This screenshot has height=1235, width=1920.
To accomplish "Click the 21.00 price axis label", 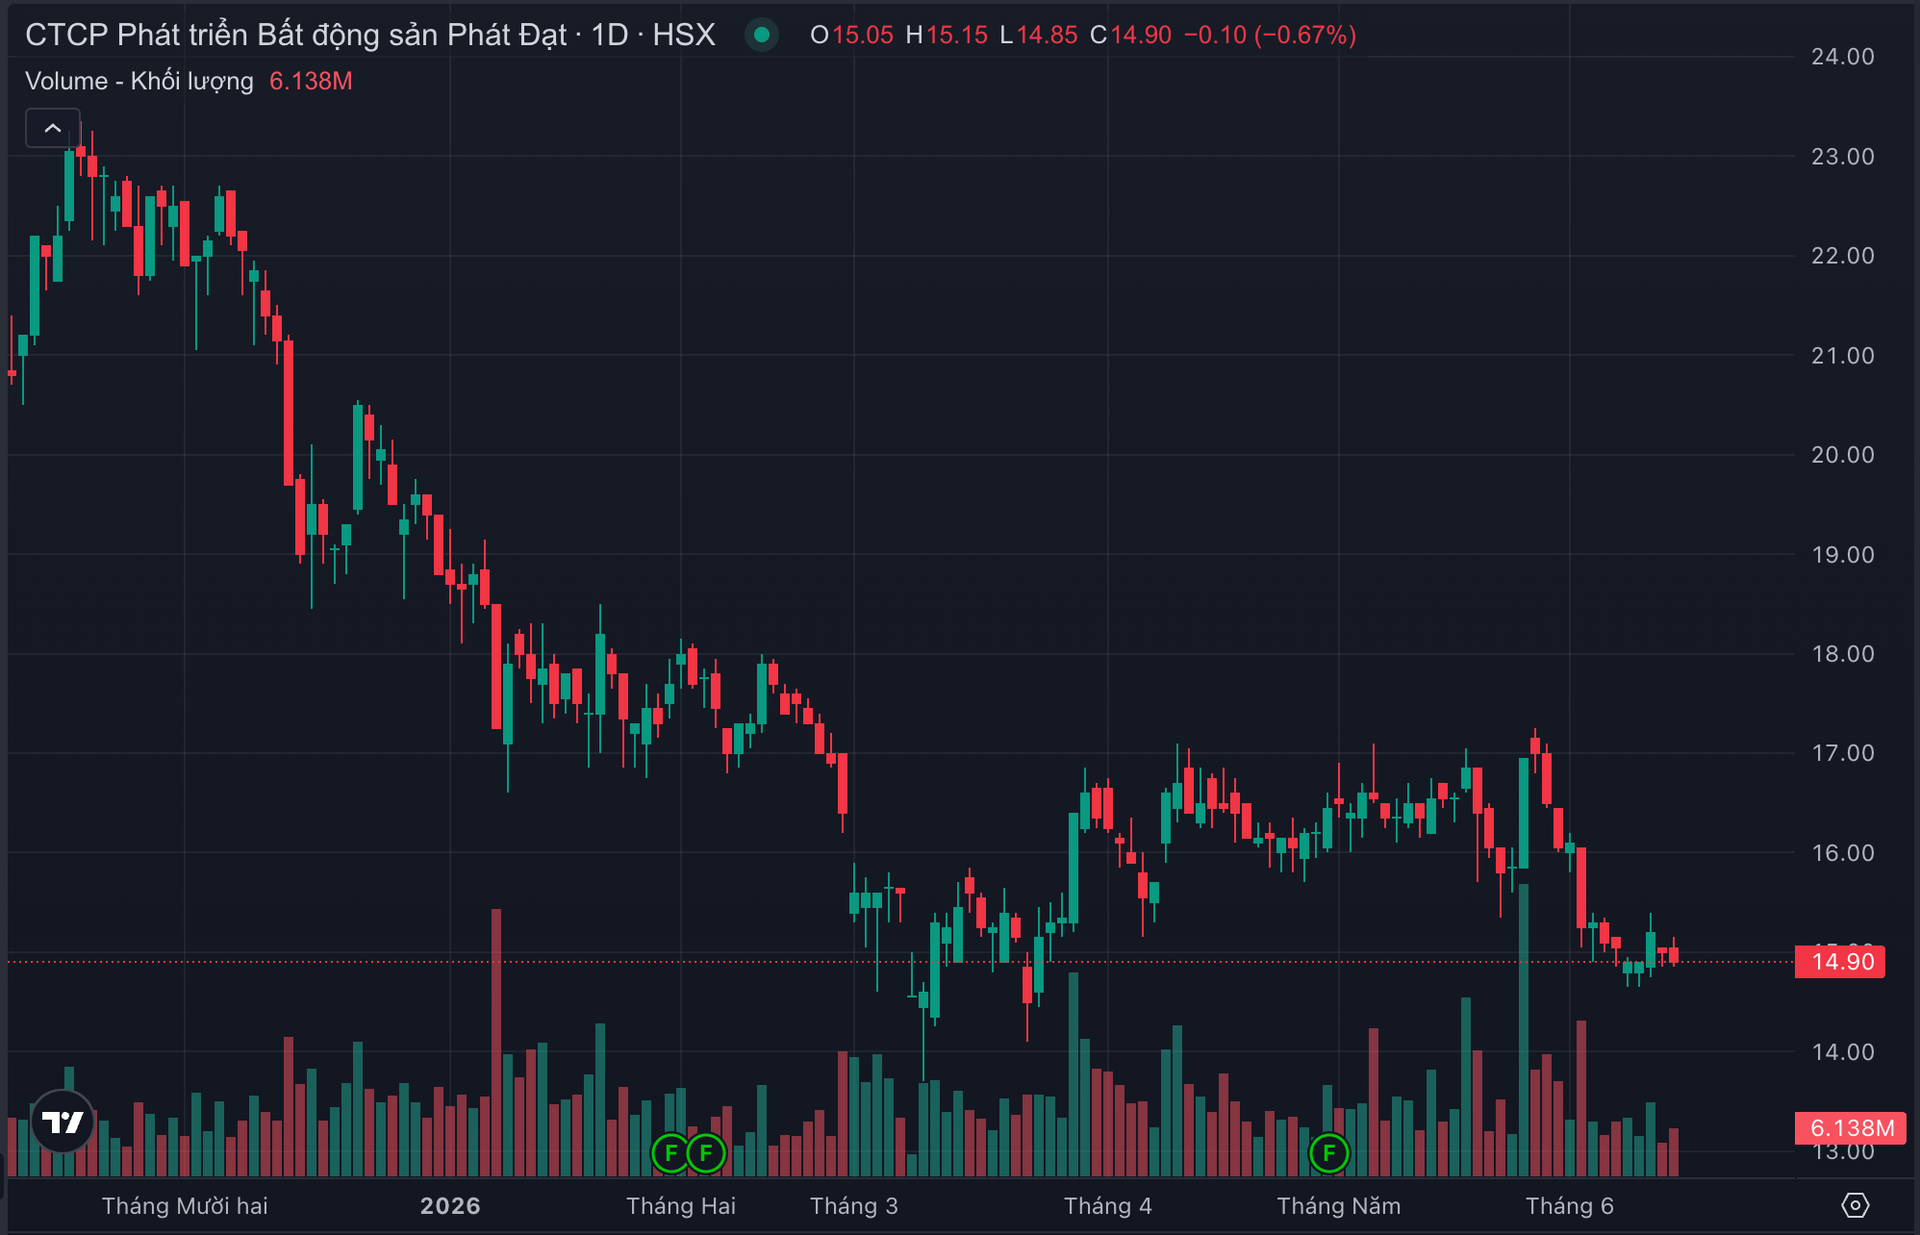I will (1843, 355).
